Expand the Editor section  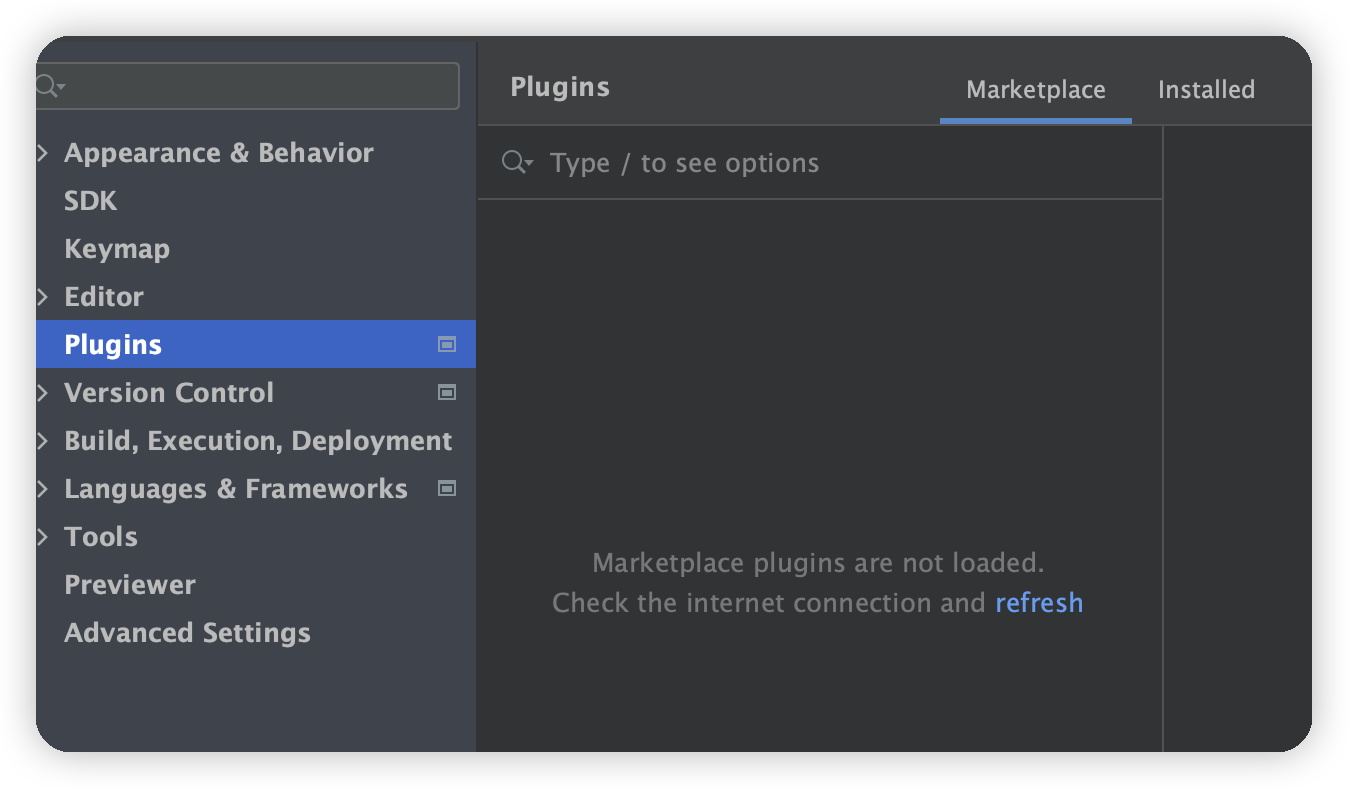point(43,297)
